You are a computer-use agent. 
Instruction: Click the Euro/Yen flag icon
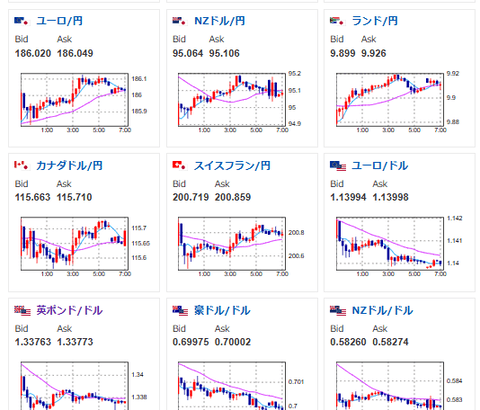pyautogui.click(x=22, y=21)
